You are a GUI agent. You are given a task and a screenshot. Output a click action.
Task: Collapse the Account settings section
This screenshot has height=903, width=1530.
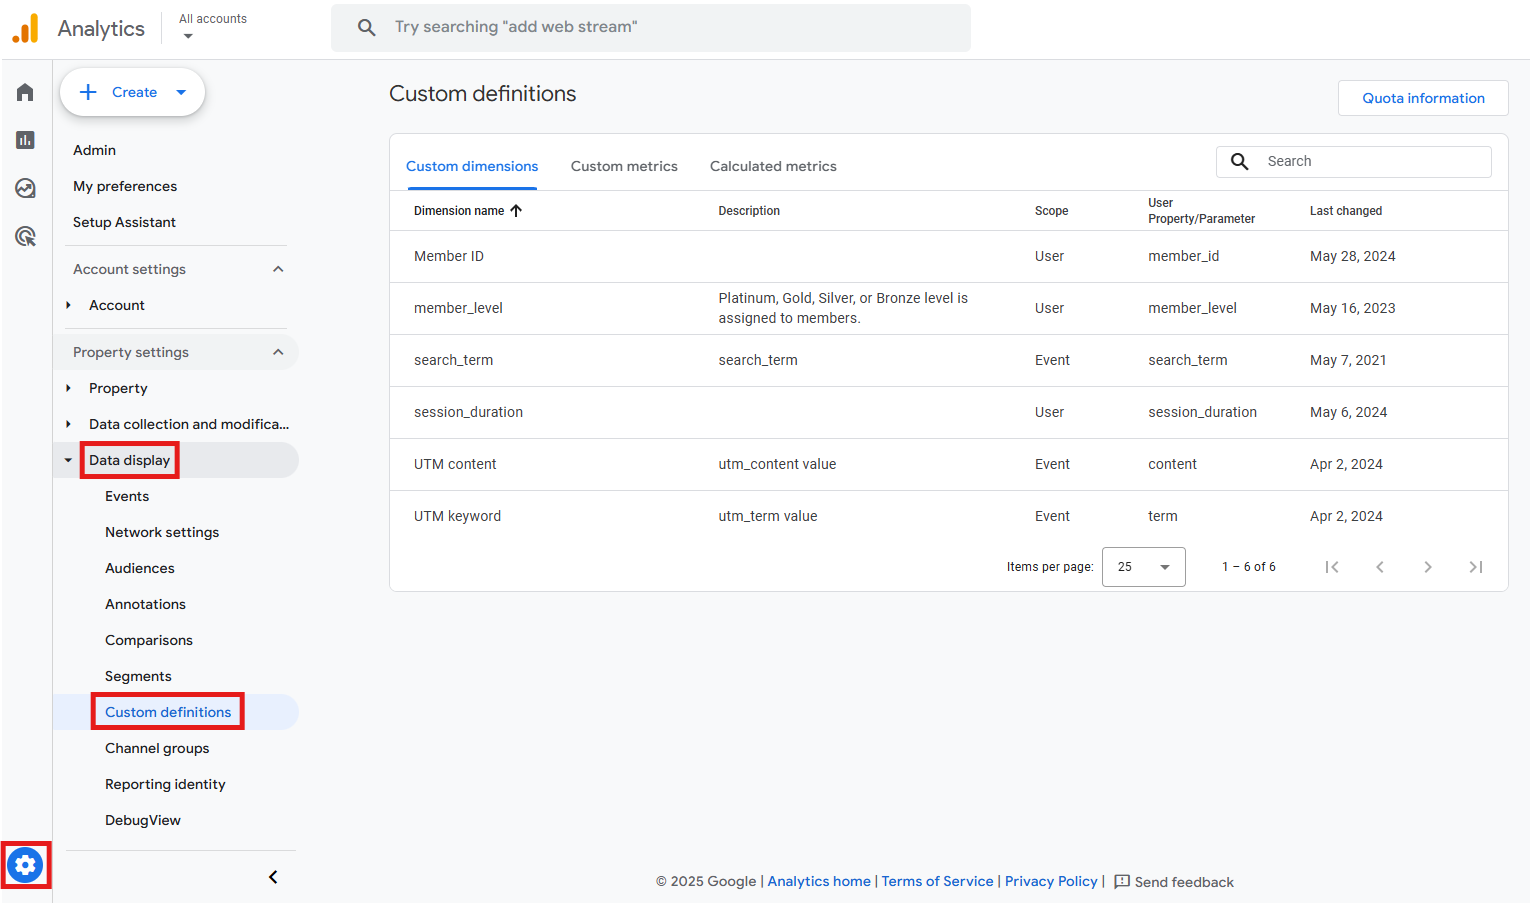point(278,269)
